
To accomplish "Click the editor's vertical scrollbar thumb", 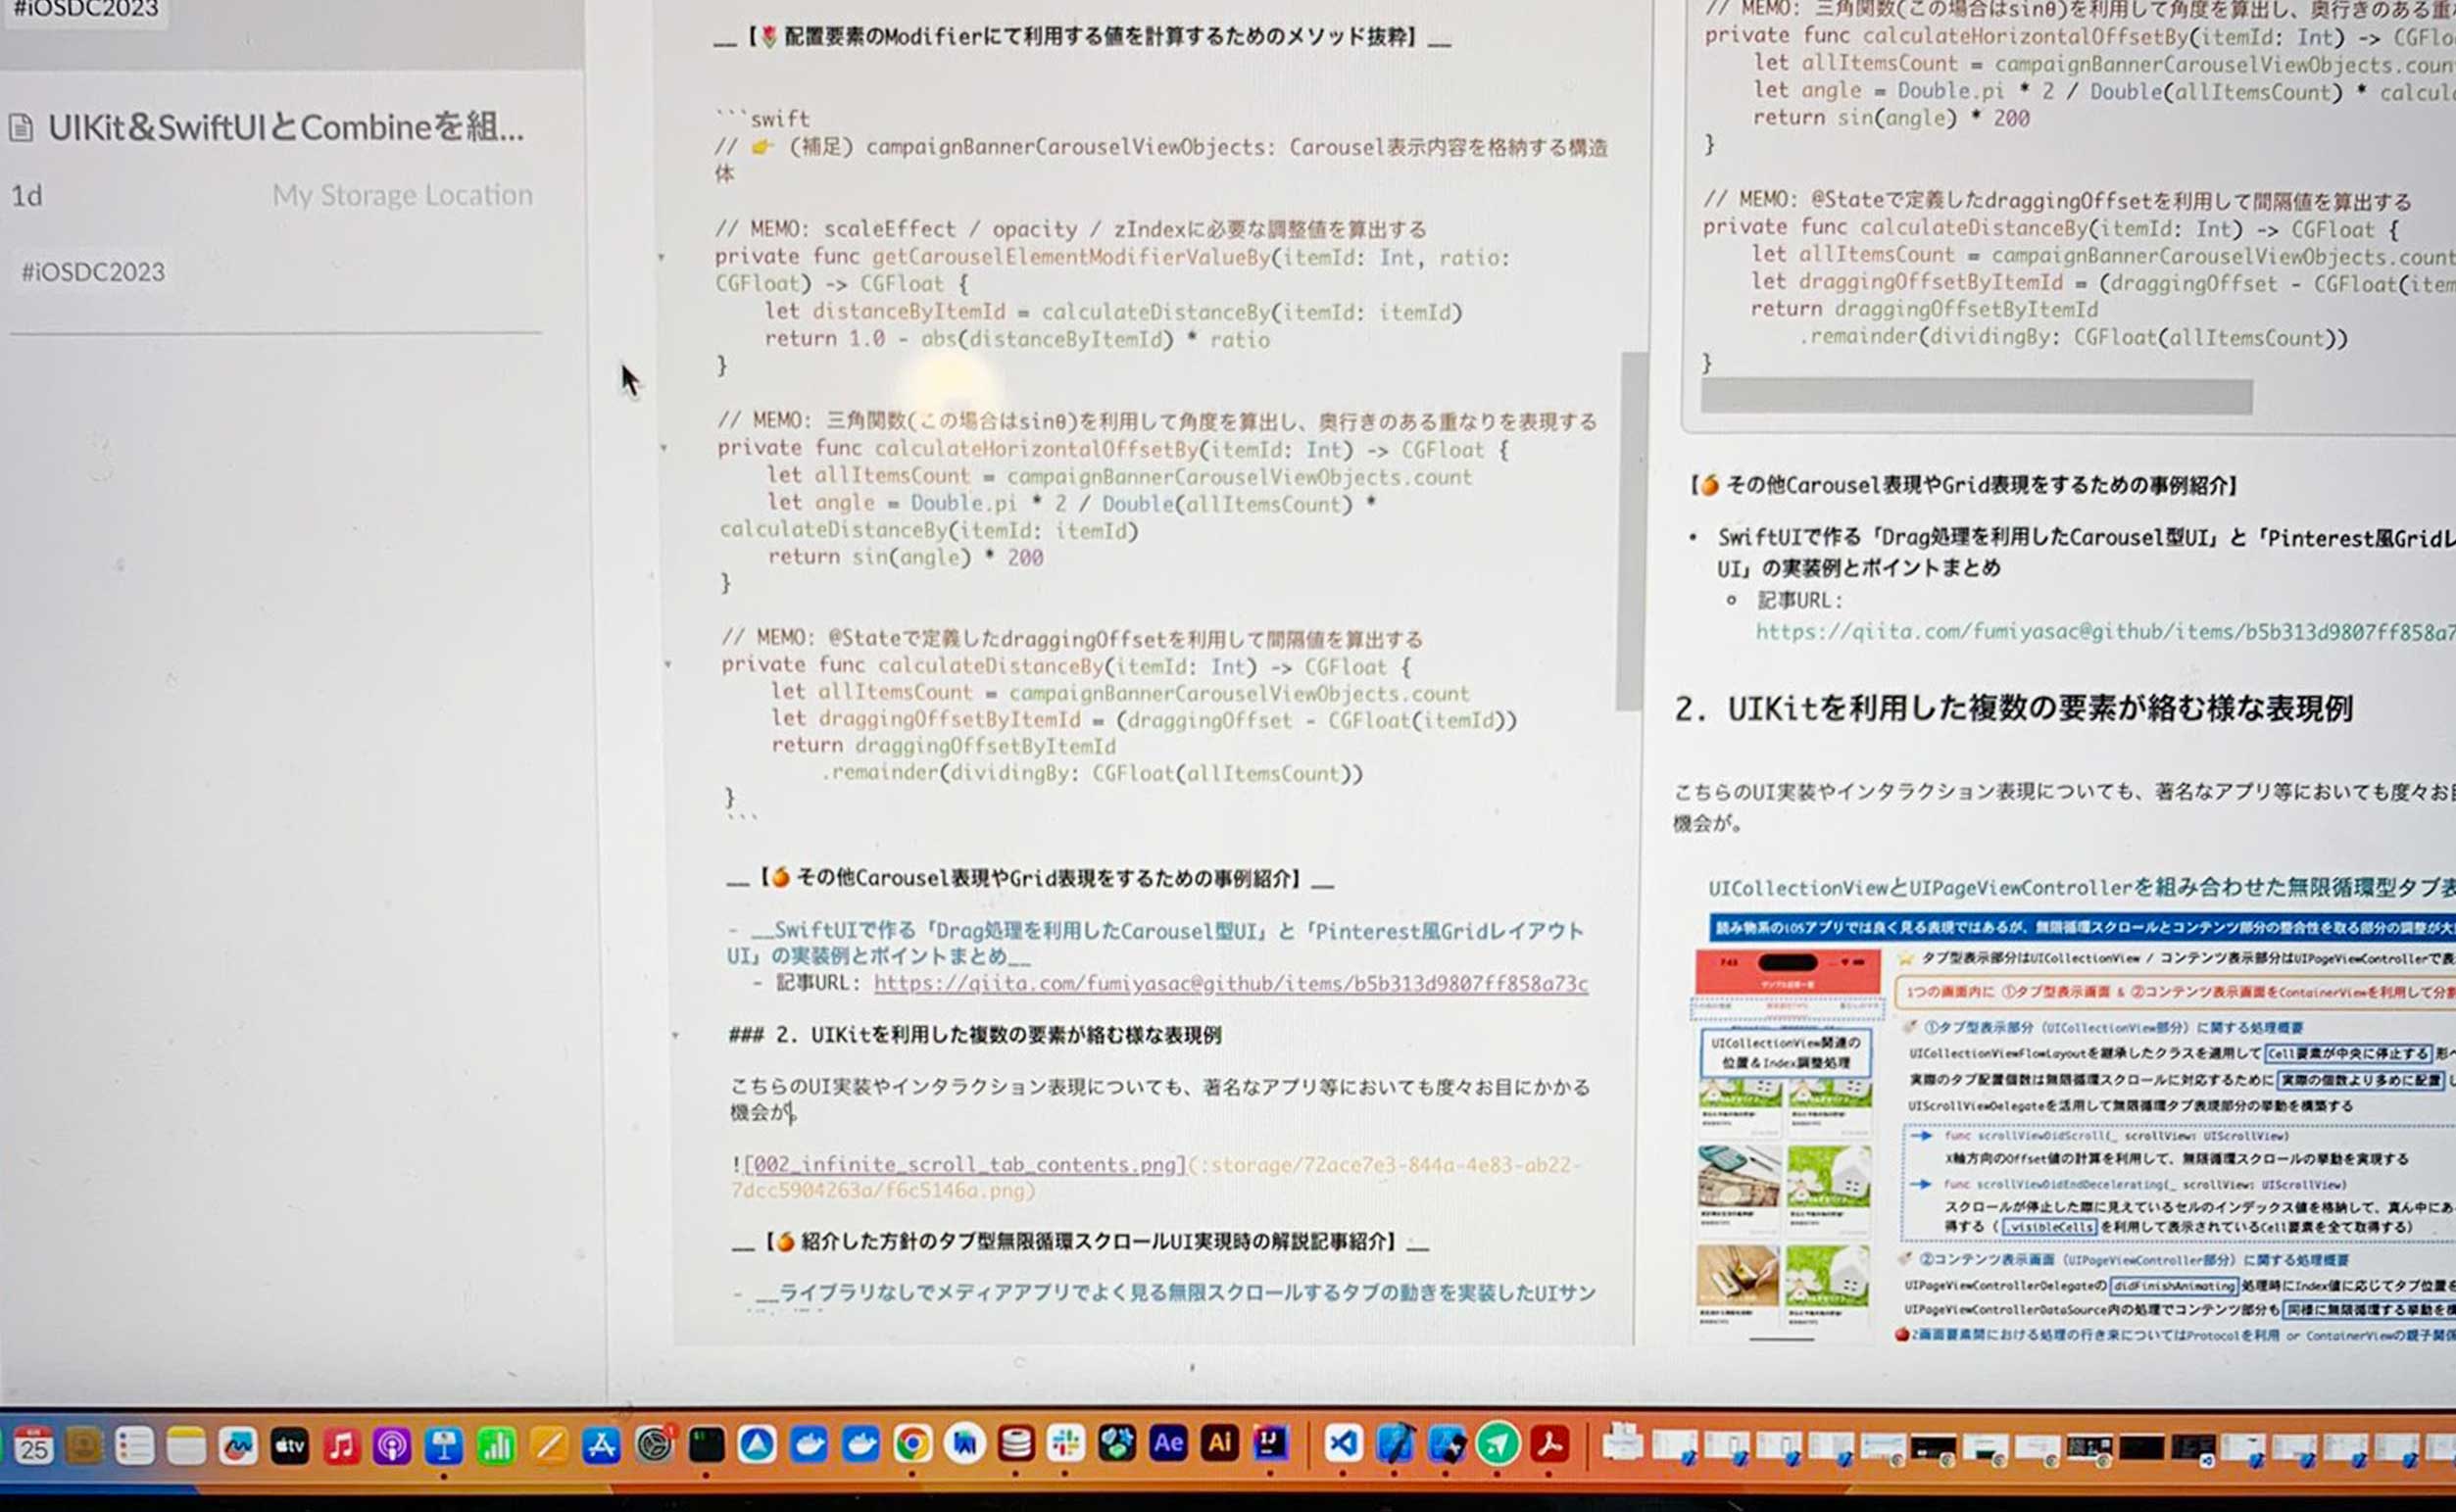I will [1630, 530].
